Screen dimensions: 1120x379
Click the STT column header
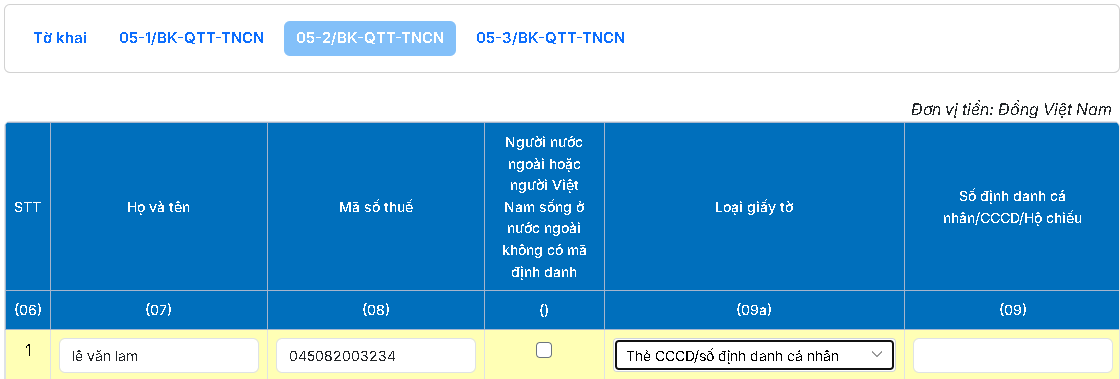pos(28,207)
